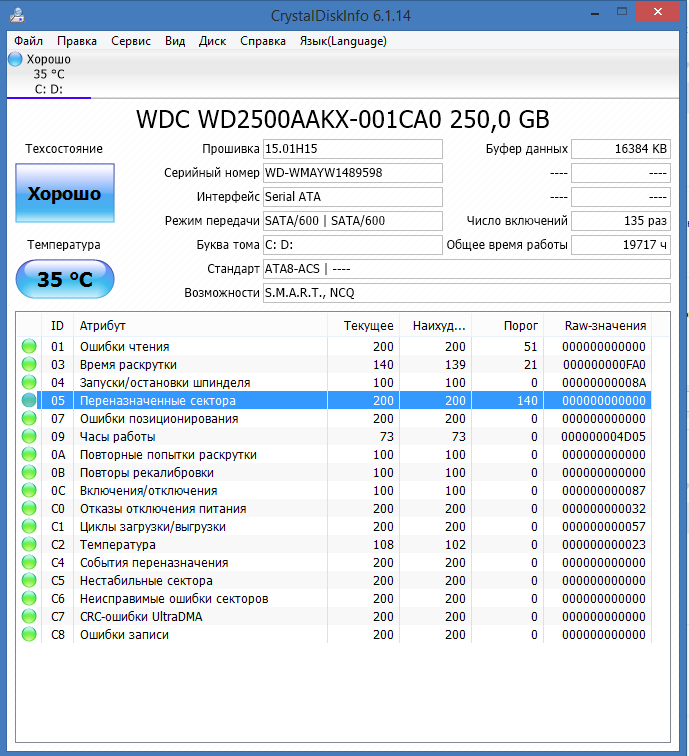Image resolution: width=689 pixels, height=756 pixels.
Task: Click status icon for CRC-ошибки UltraDMA
Action: click(x=29, y=616)
